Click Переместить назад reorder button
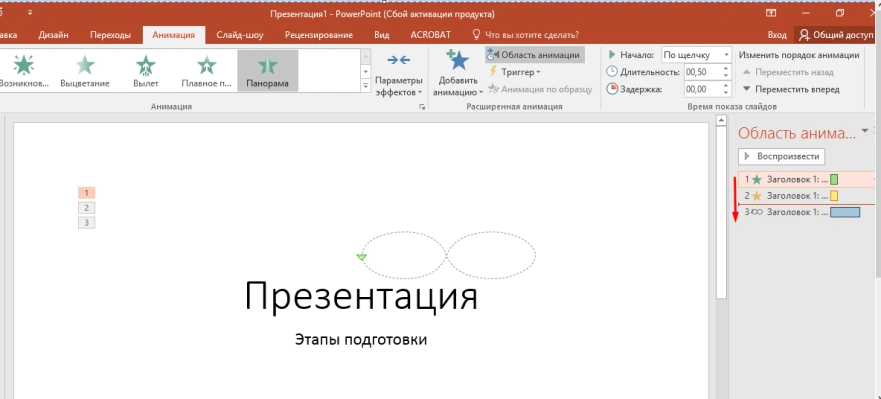 tap(788, 72)
